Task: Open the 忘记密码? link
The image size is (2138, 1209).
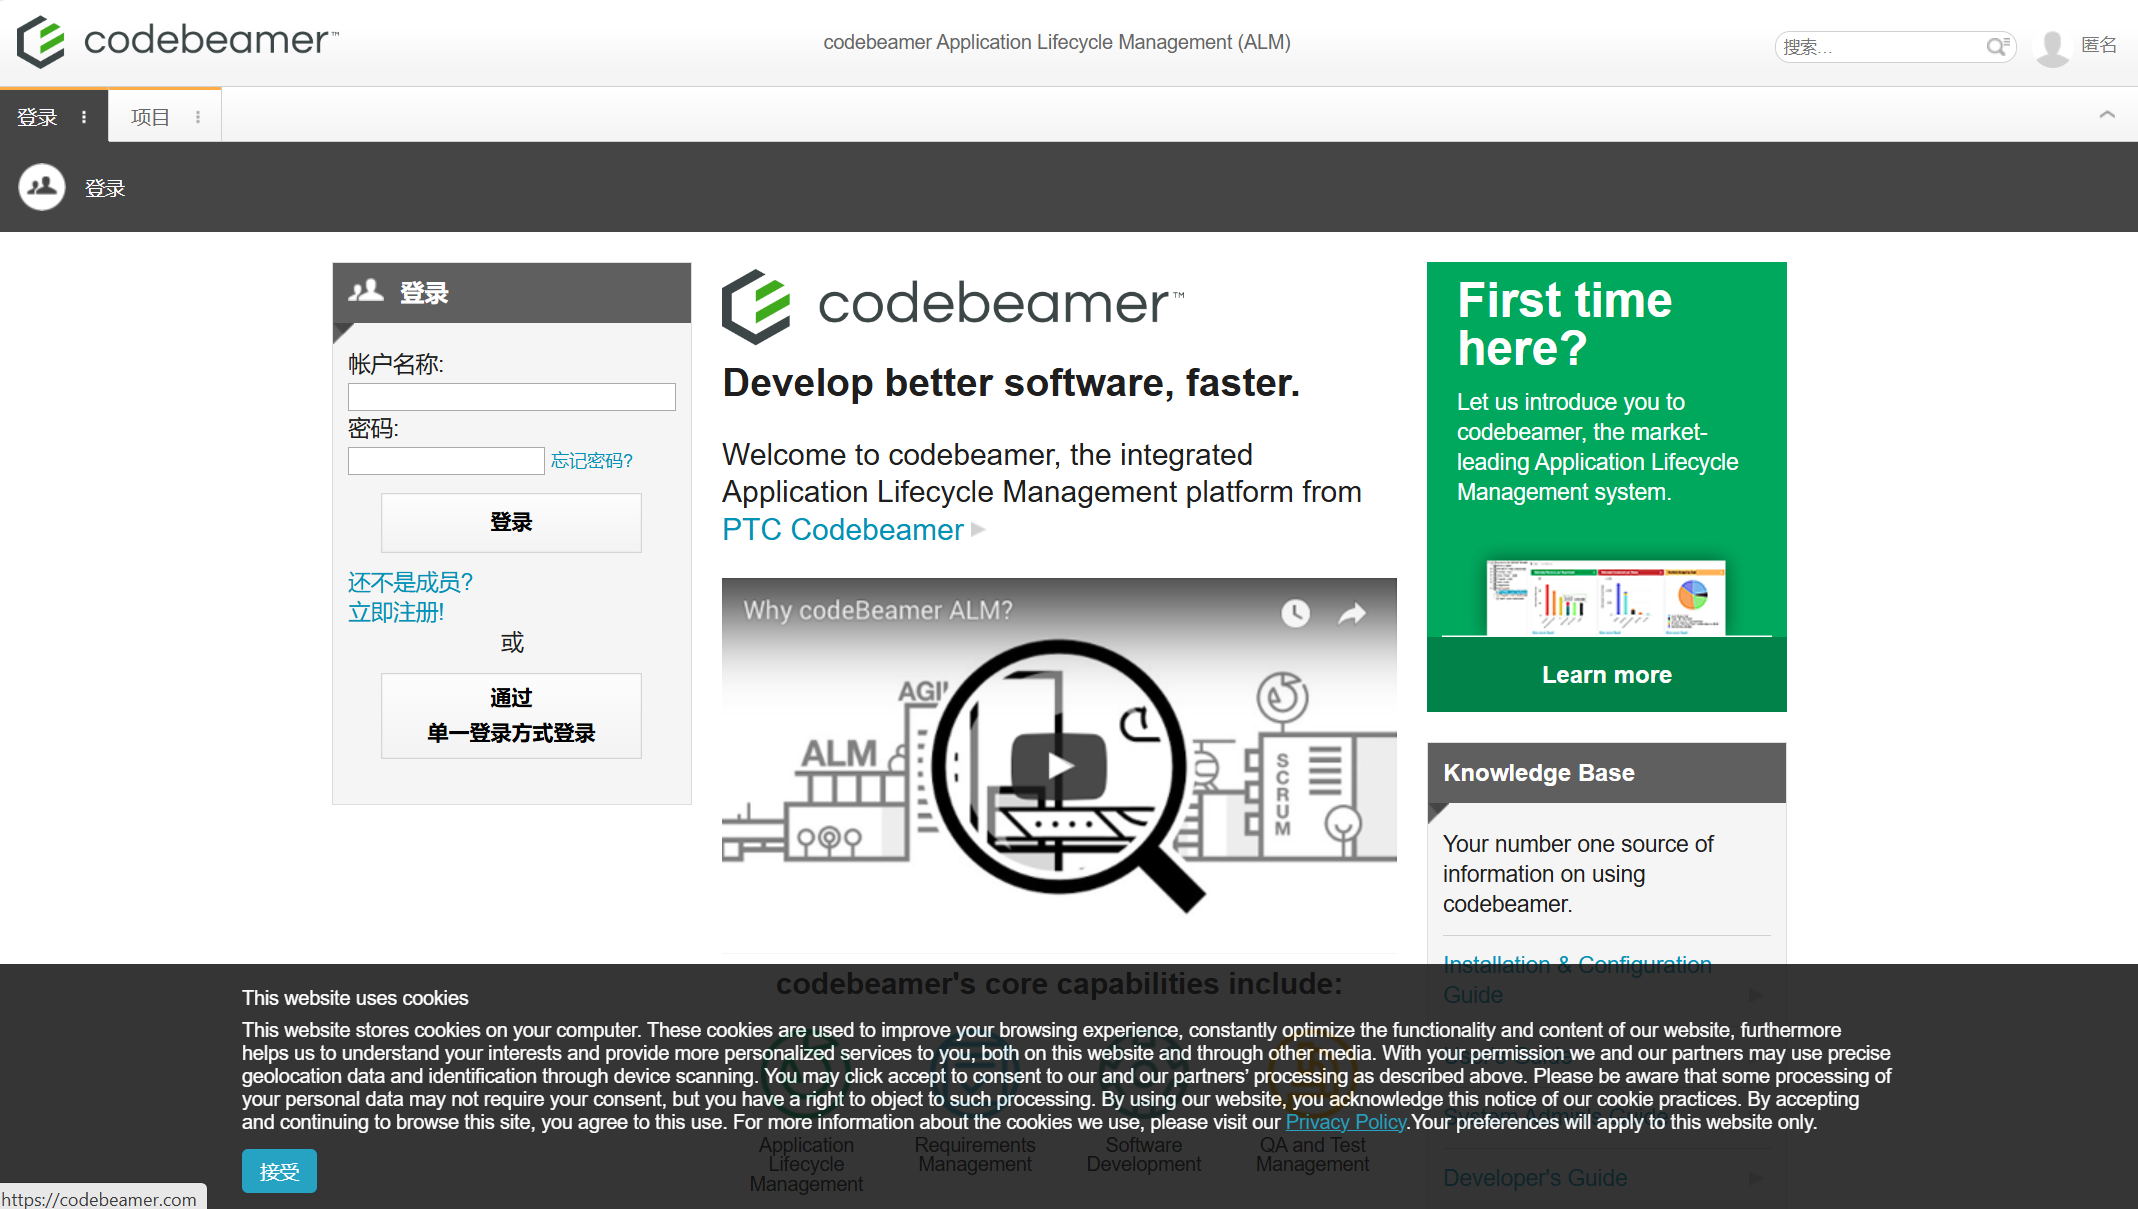Action: tap(592, 461)
